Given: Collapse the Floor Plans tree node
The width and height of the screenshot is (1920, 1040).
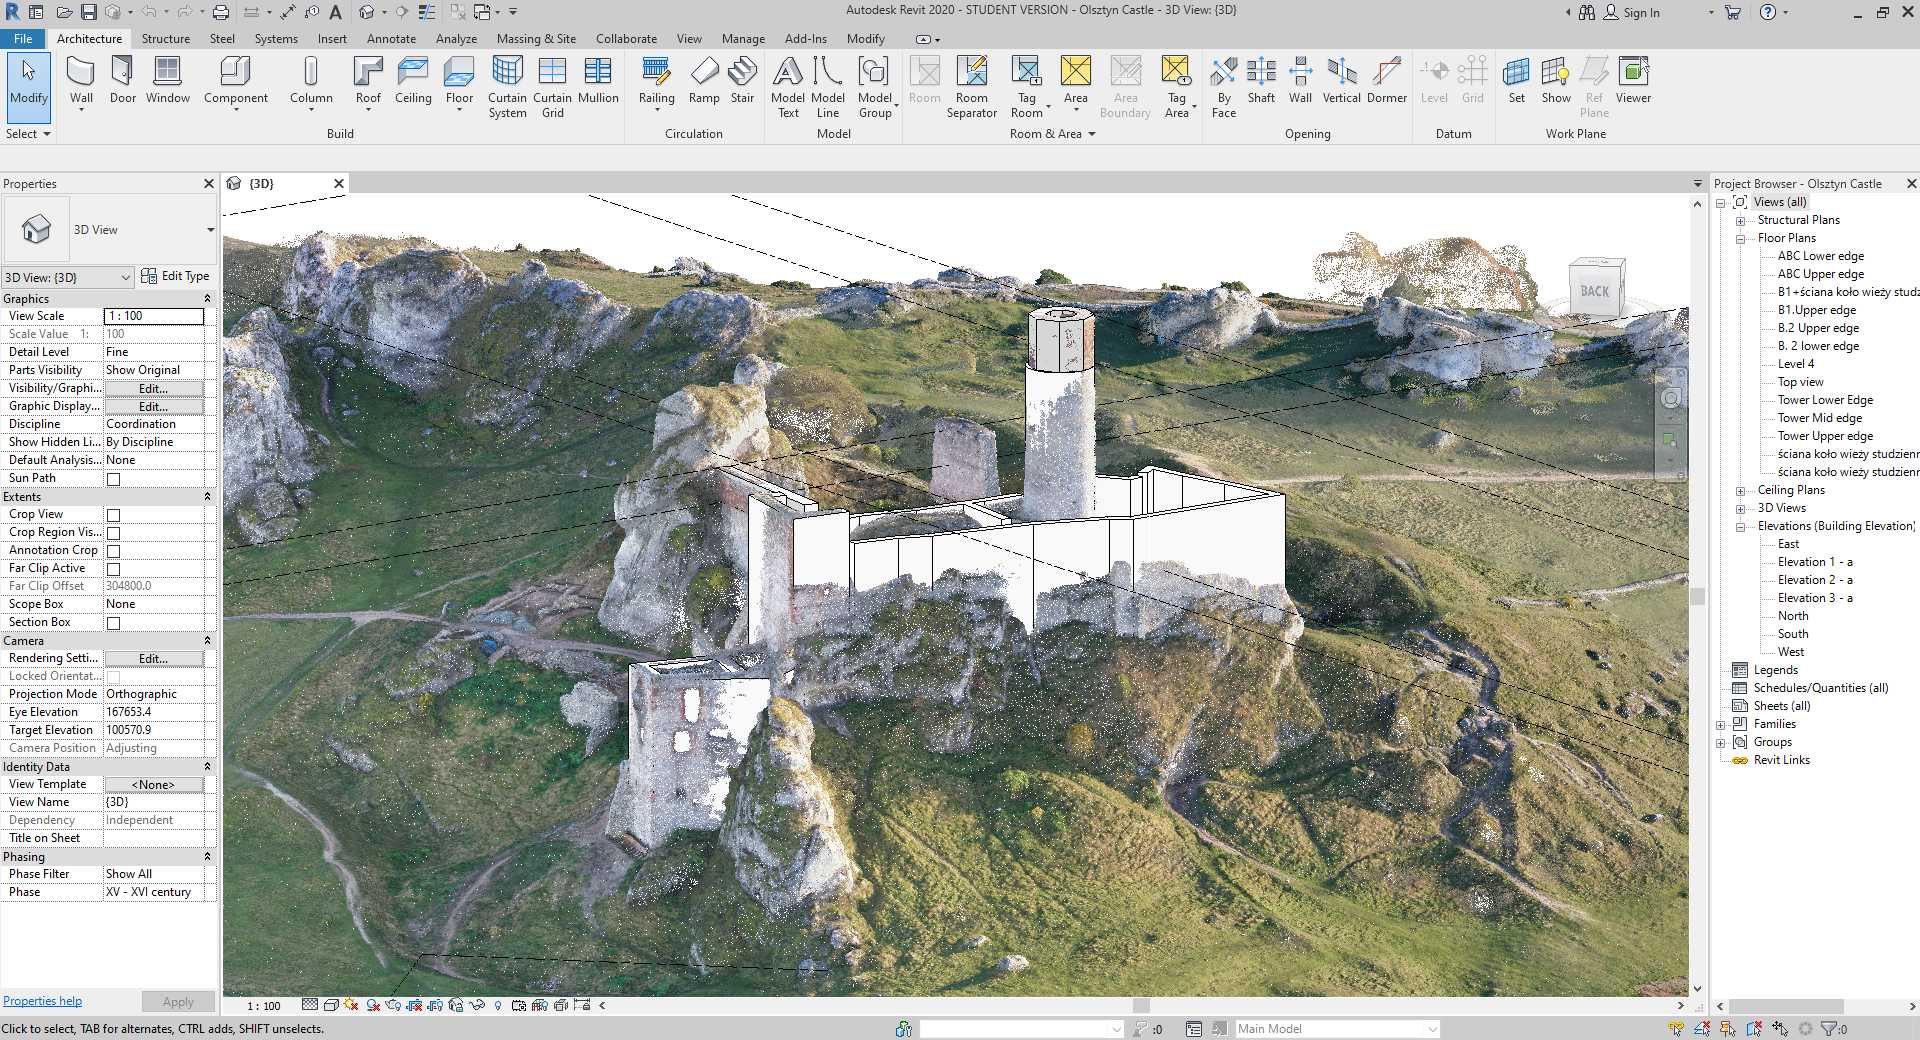Looking at the screenshot, I should tap(1740, 238).
